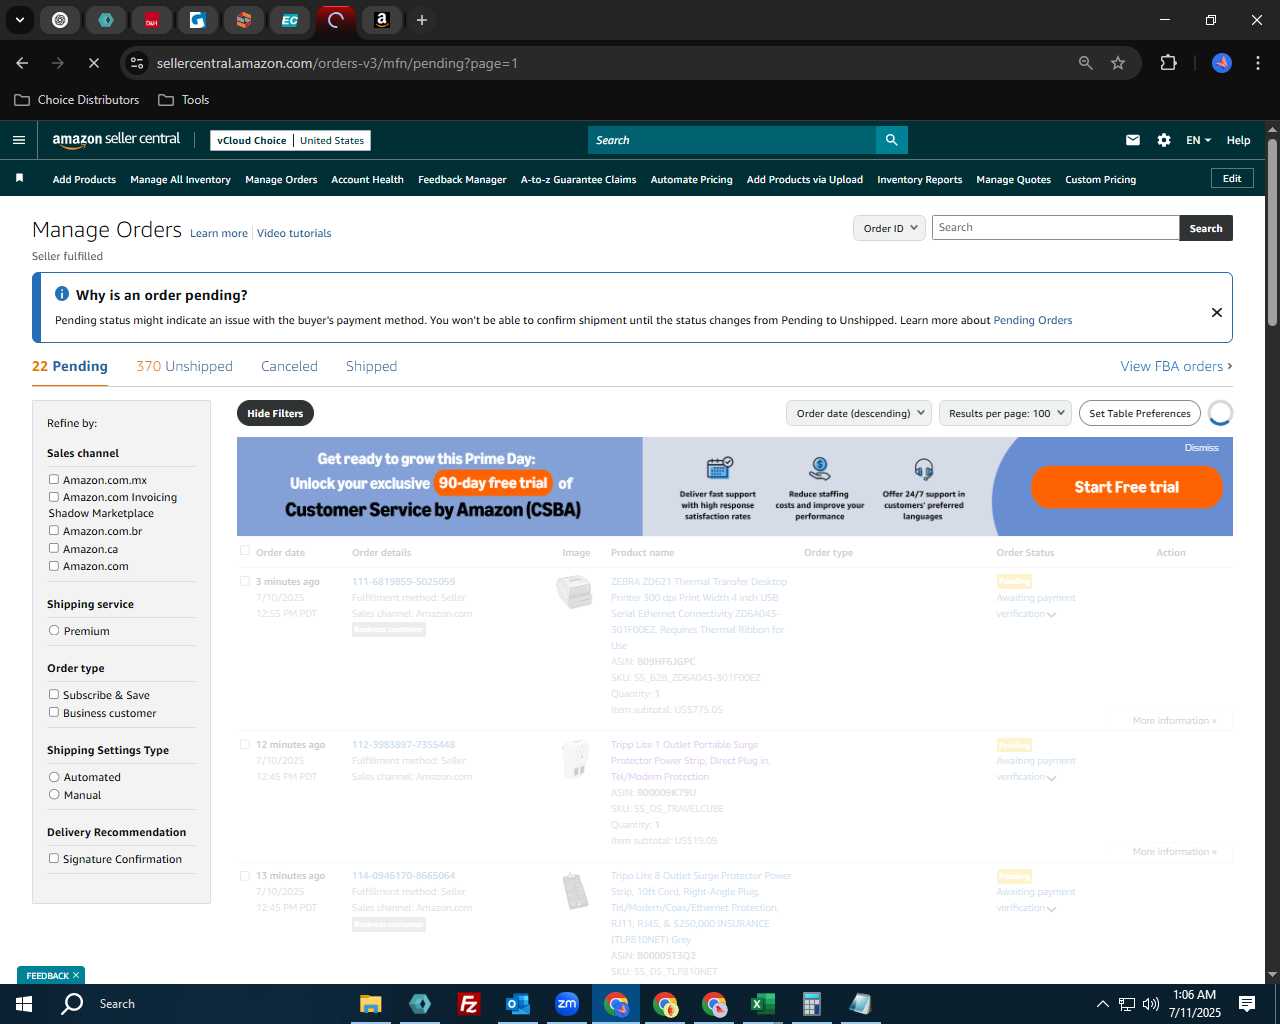The width and height of the screenshot is (1280, 1024).
Task: Open a new browser tab
Action: pos(422,20)
